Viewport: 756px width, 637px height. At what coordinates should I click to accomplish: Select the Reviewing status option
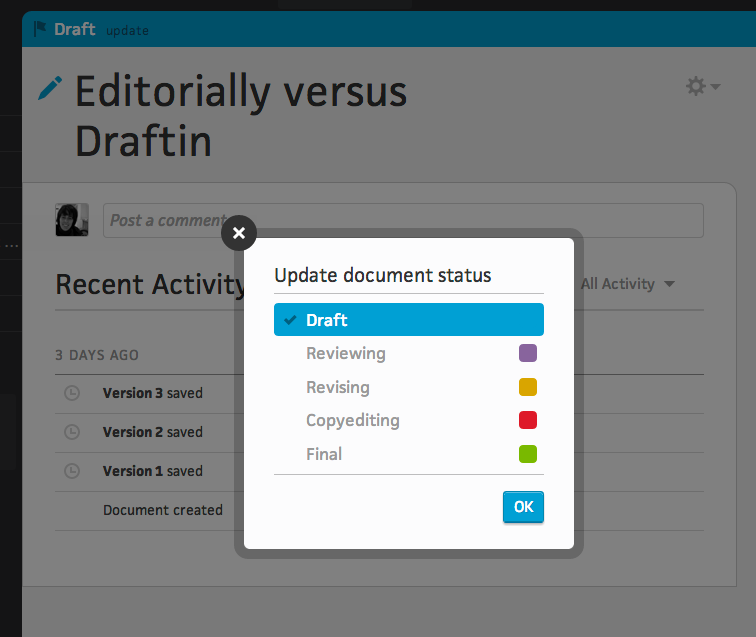pos(409,353)
